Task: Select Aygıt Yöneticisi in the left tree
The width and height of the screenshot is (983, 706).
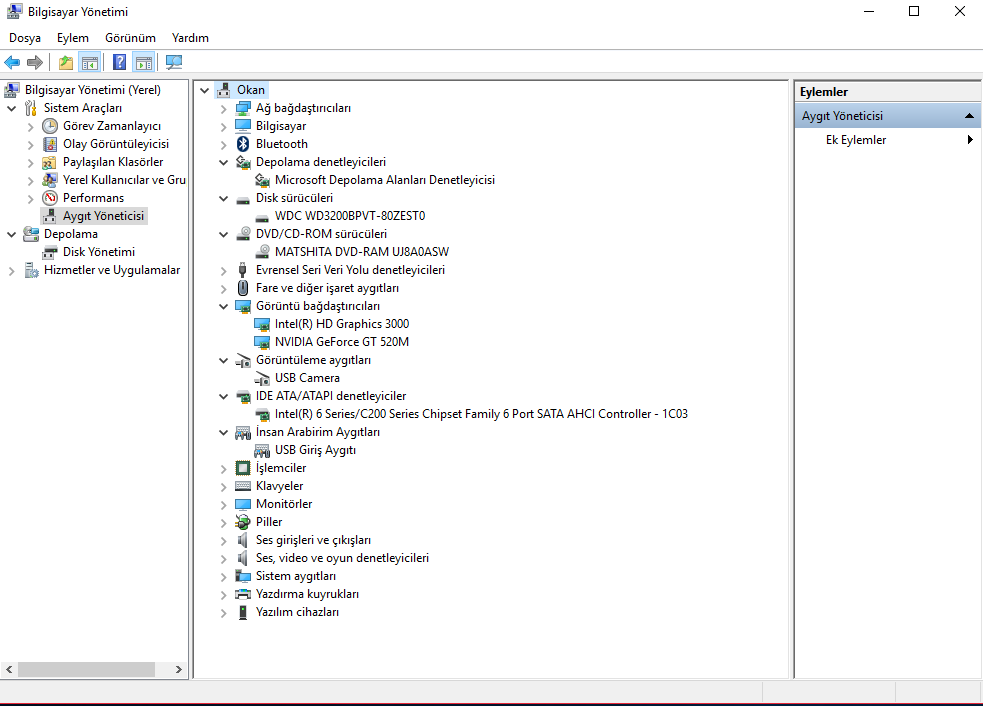Action: [103, 216]
